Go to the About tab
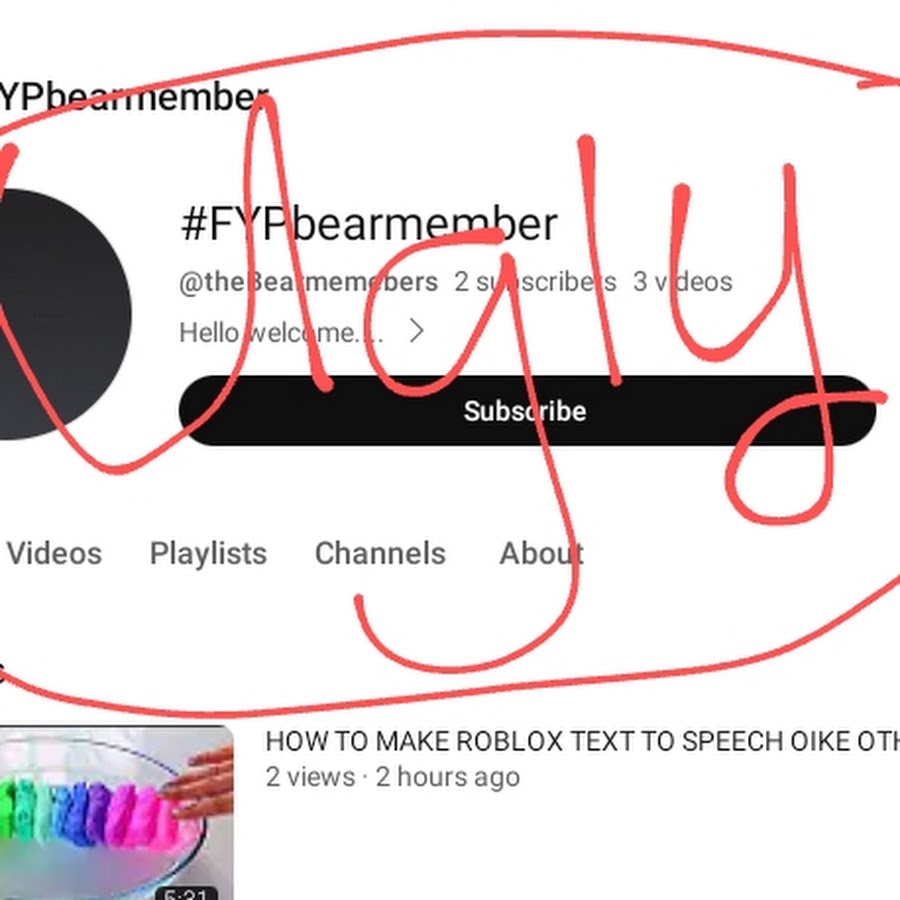 tap(541, 554)
